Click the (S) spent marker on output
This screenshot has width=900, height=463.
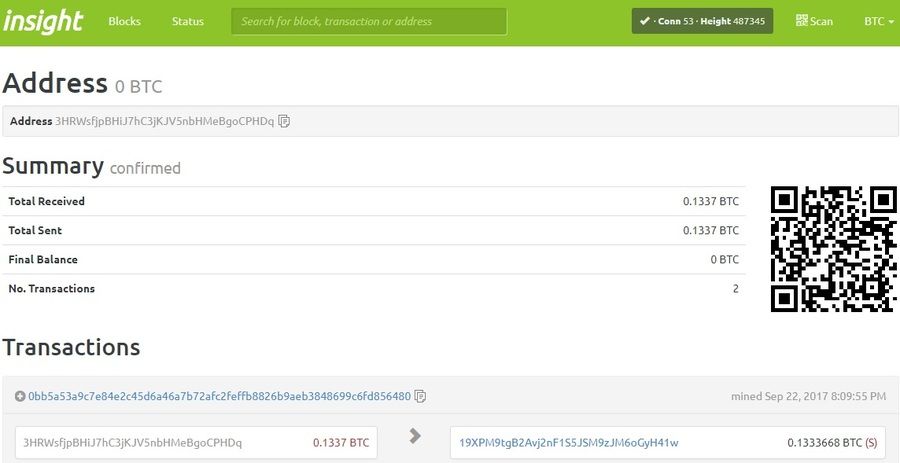[871, 442]
